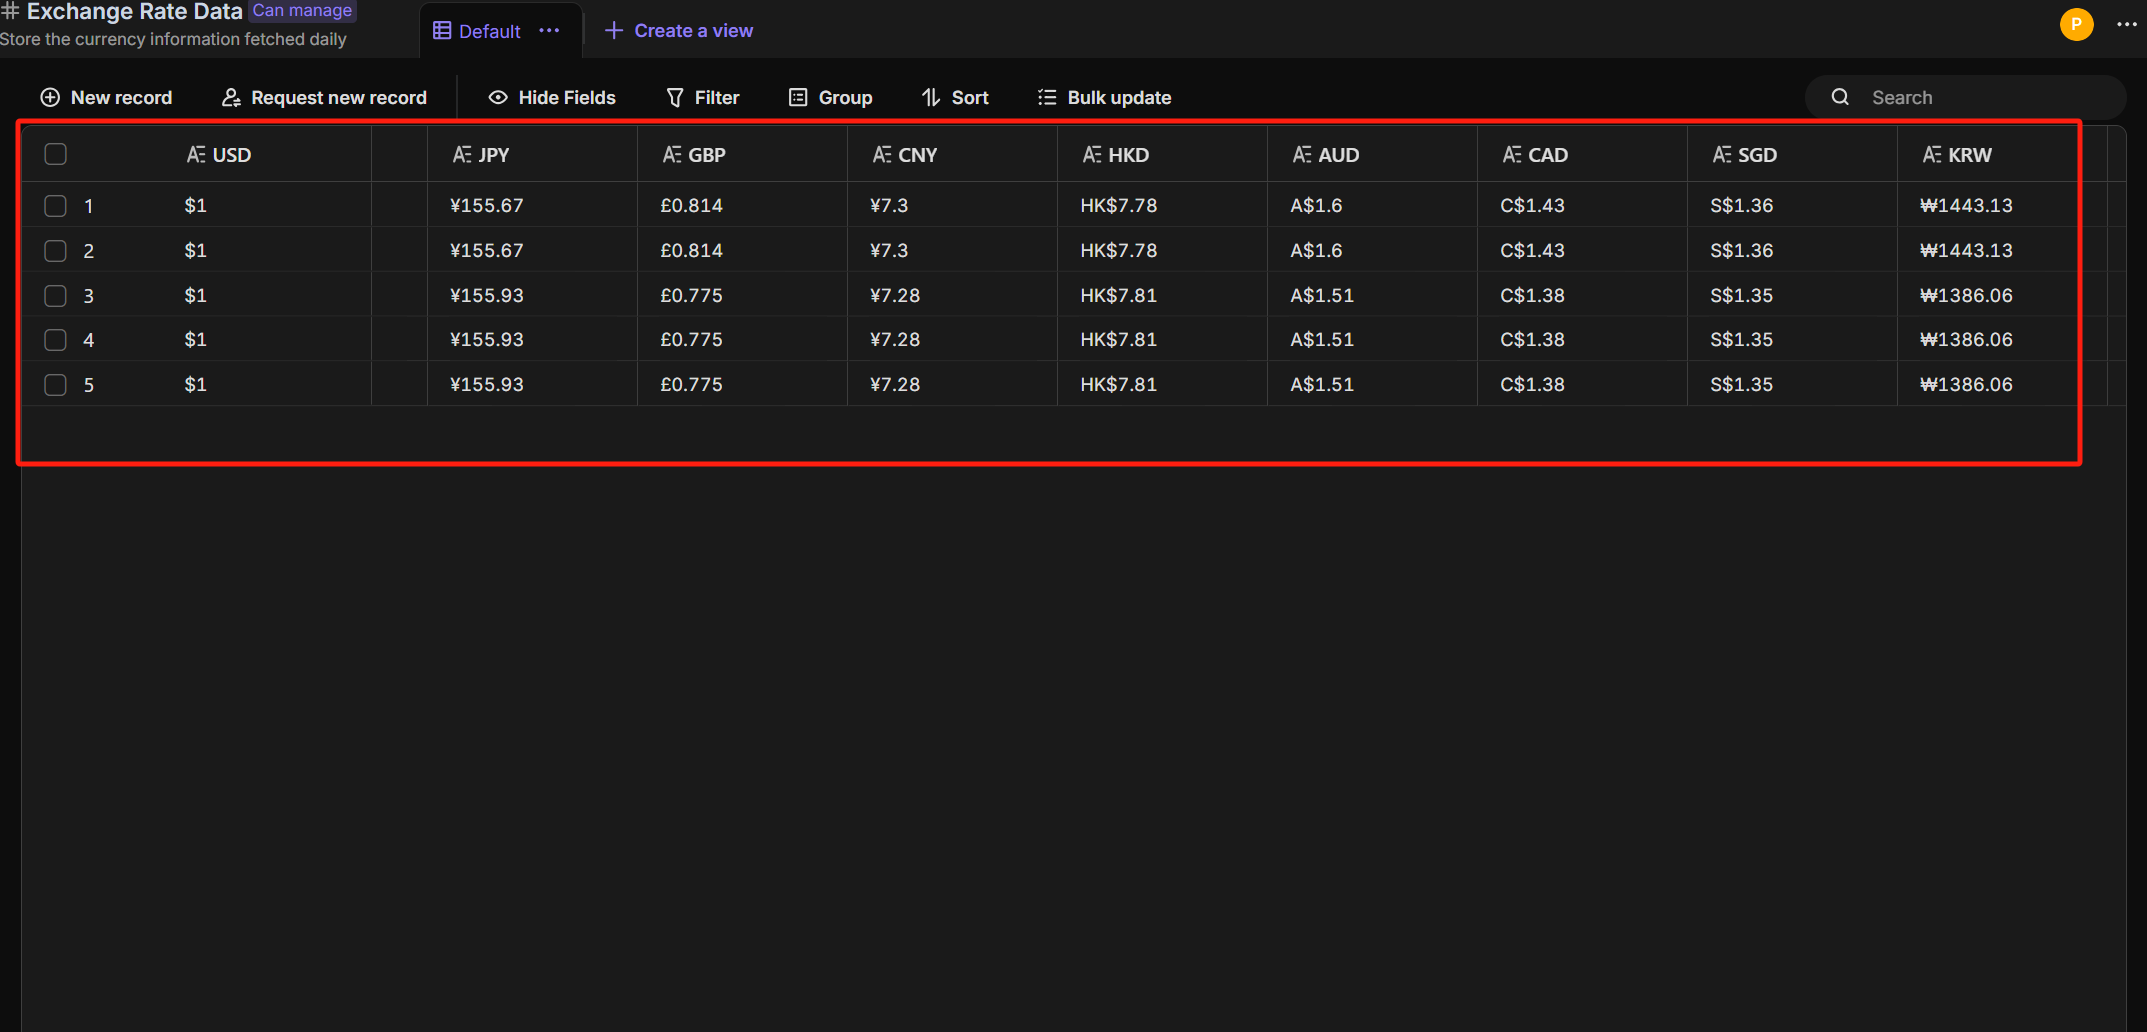2147x1032 pixels.
Task: Select the checkbox for row 5
Action: pyautogui.click(x=56, y=385)
